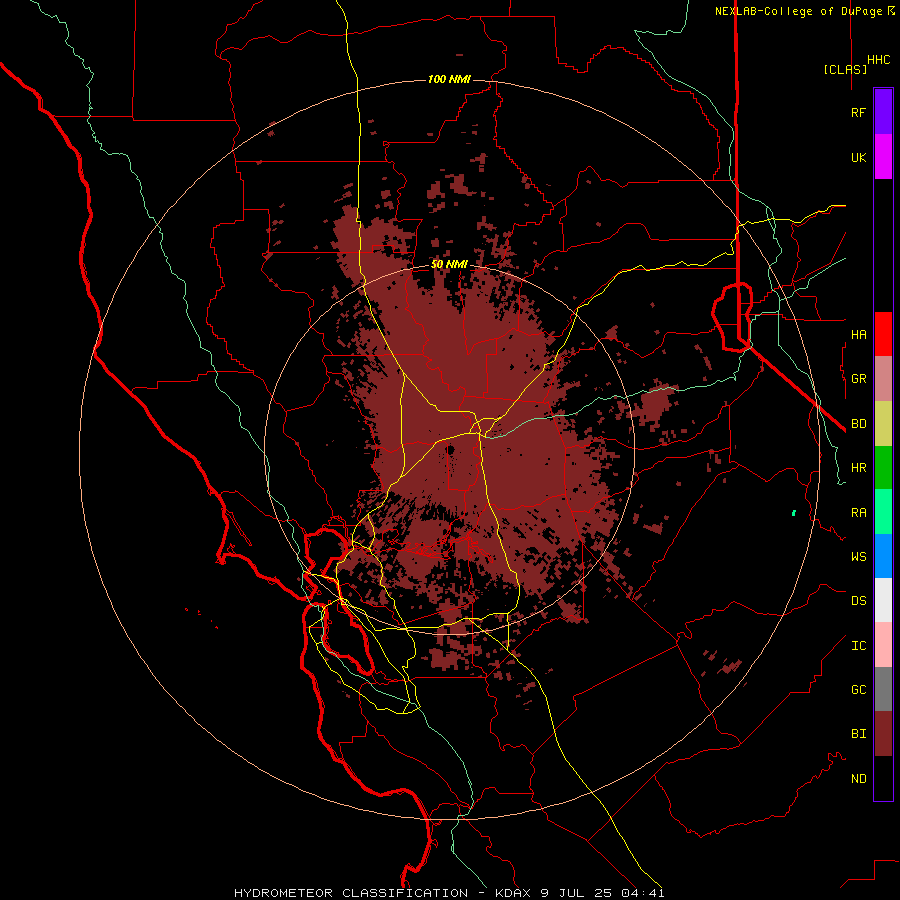This screenshot has height=900, width=900.
Task: Click the 'GR' legend label
Action: (x=858, y=379)
